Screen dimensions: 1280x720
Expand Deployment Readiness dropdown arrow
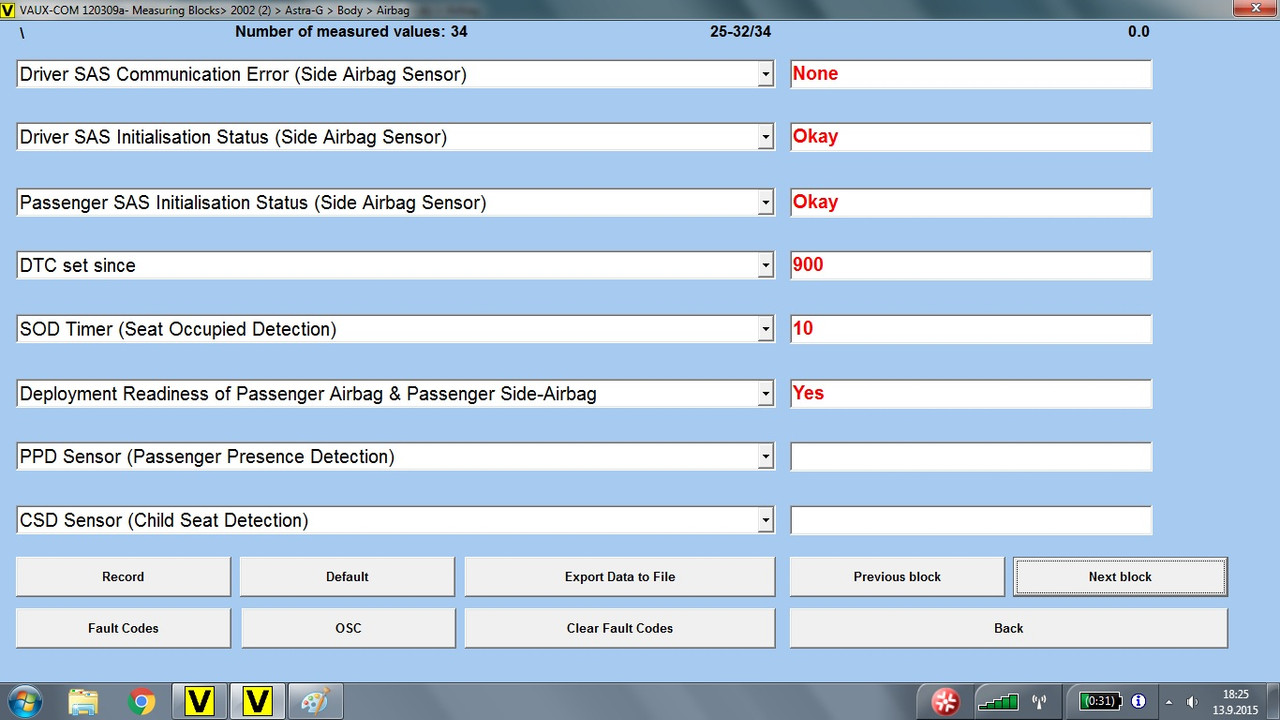click(765, 394)
